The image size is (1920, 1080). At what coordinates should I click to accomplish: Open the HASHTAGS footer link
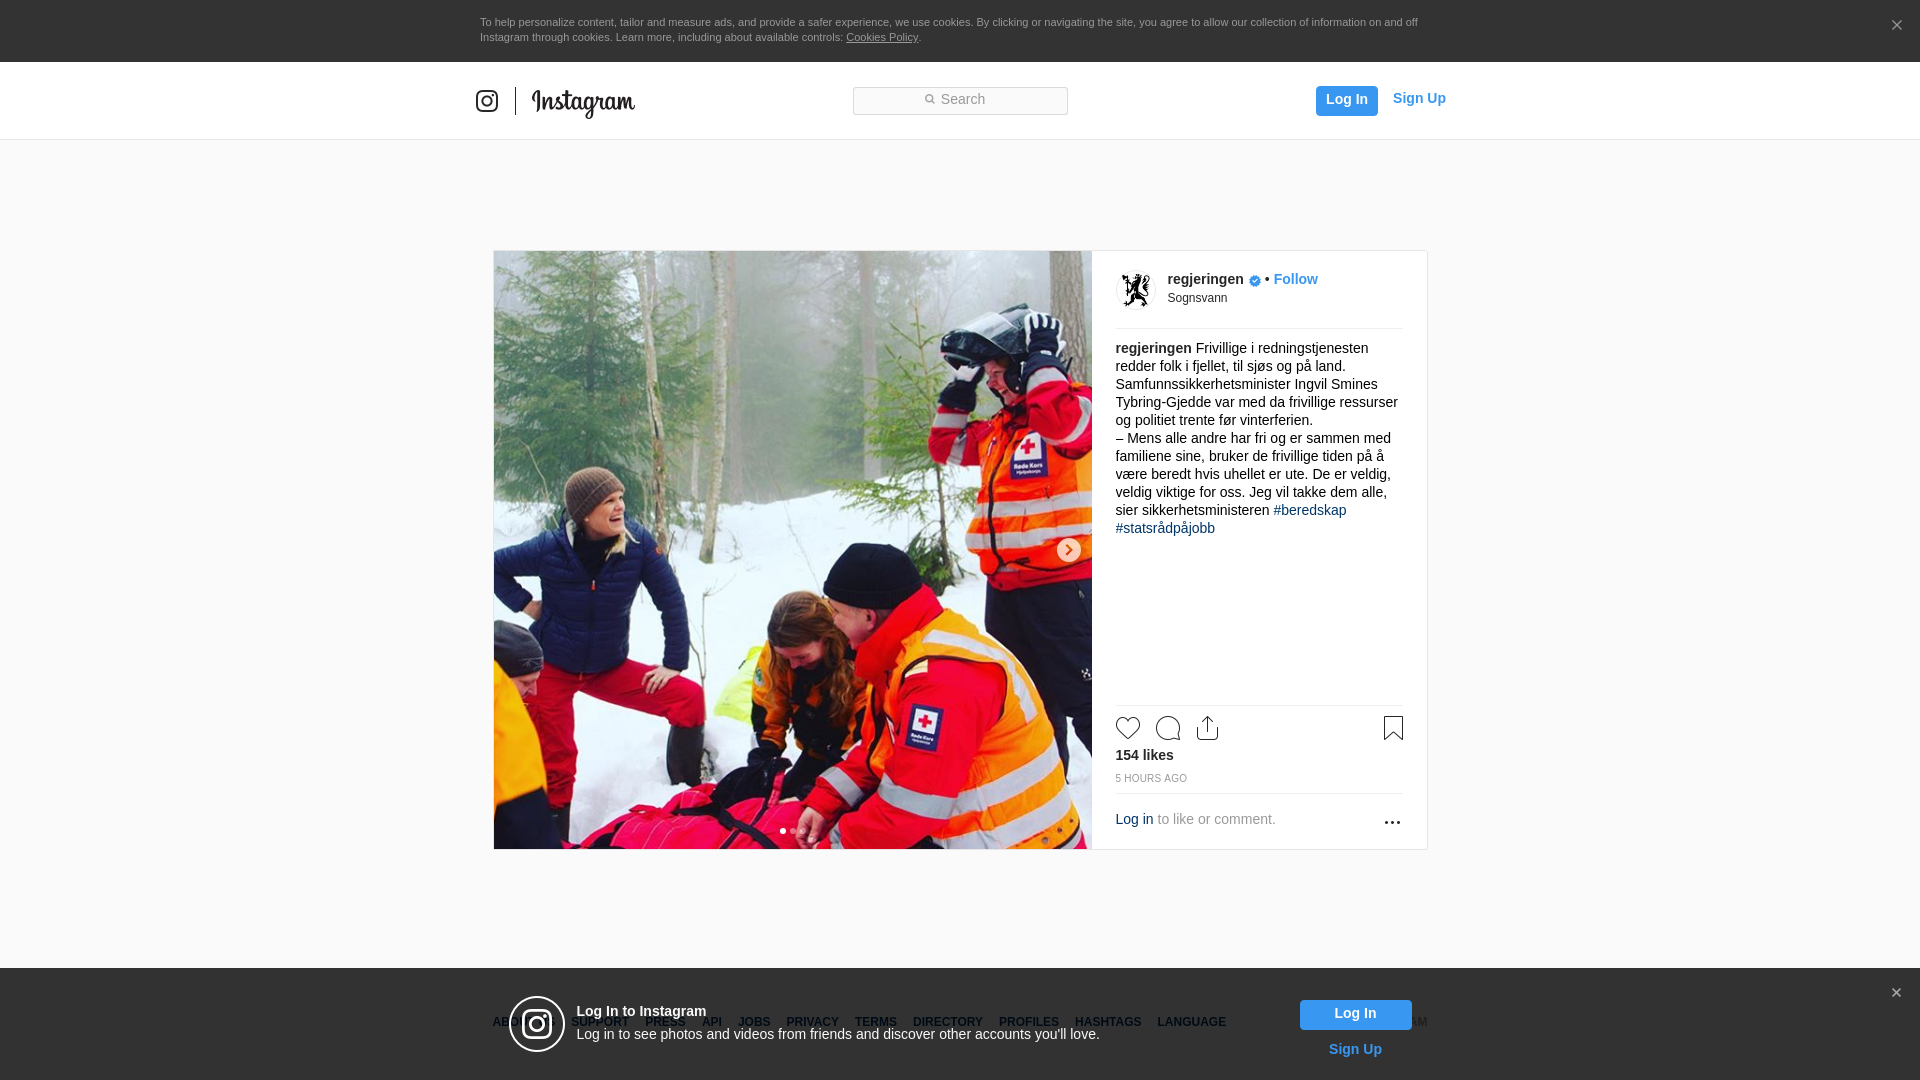coord(1107,1022)
